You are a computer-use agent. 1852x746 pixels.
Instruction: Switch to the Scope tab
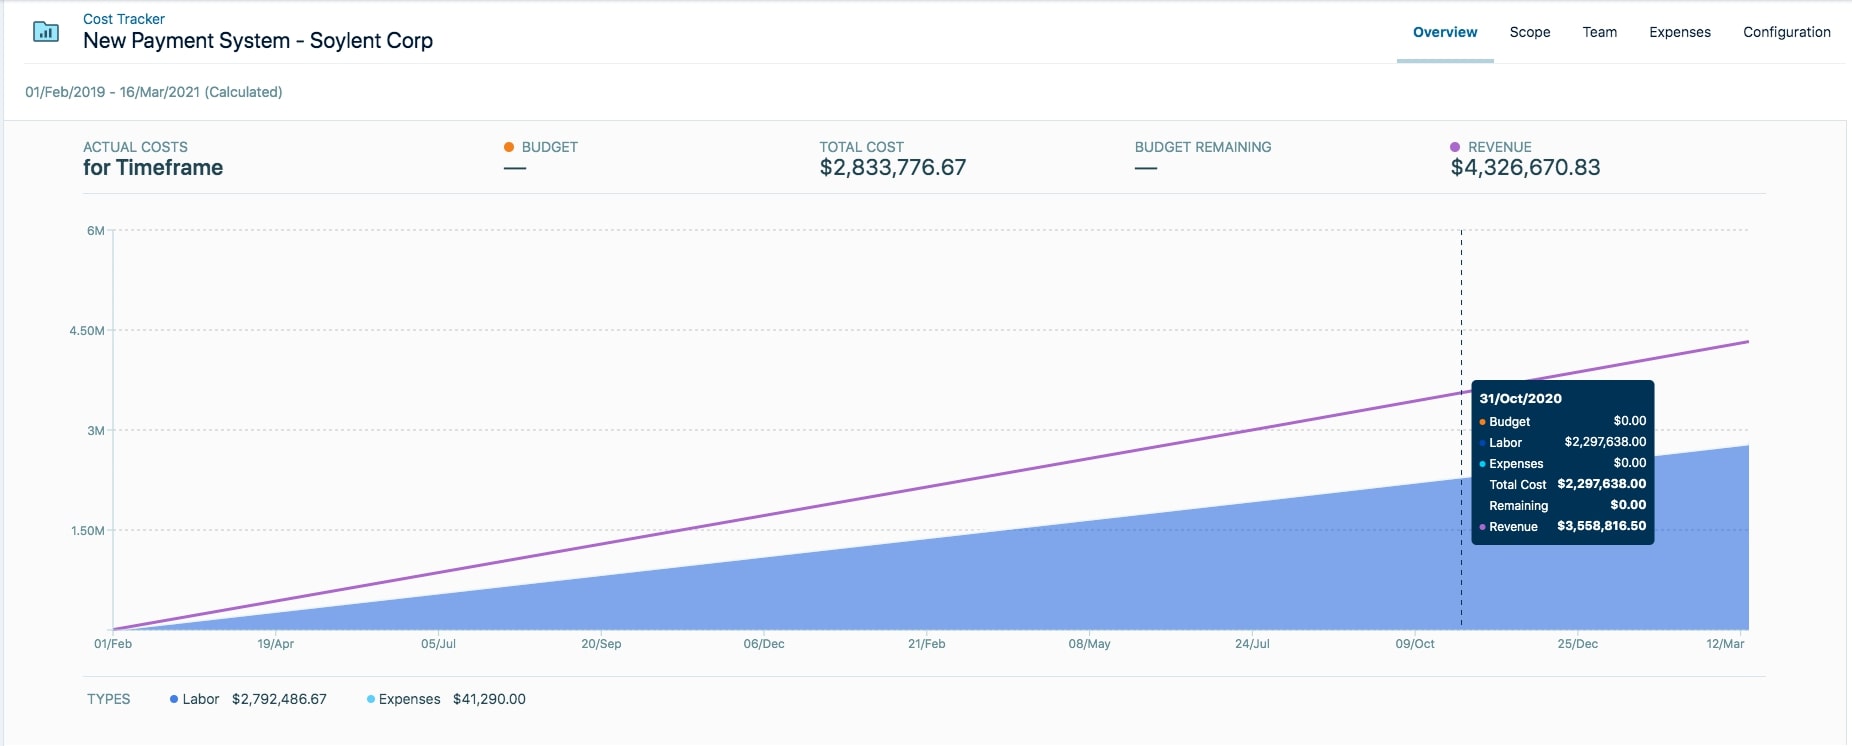[x=1530, y=32]
